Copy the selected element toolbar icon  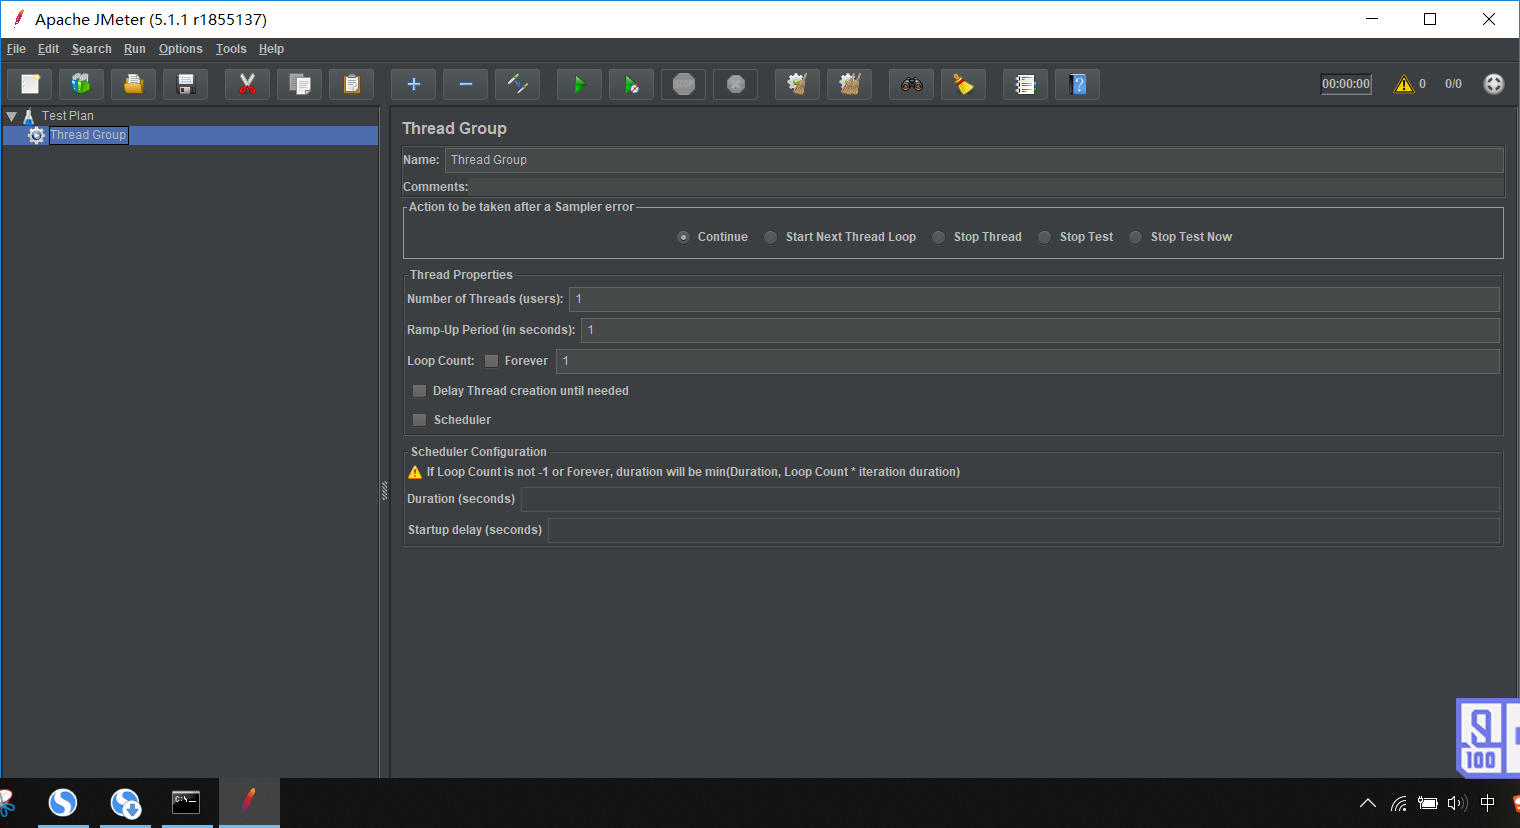[299, 84]
